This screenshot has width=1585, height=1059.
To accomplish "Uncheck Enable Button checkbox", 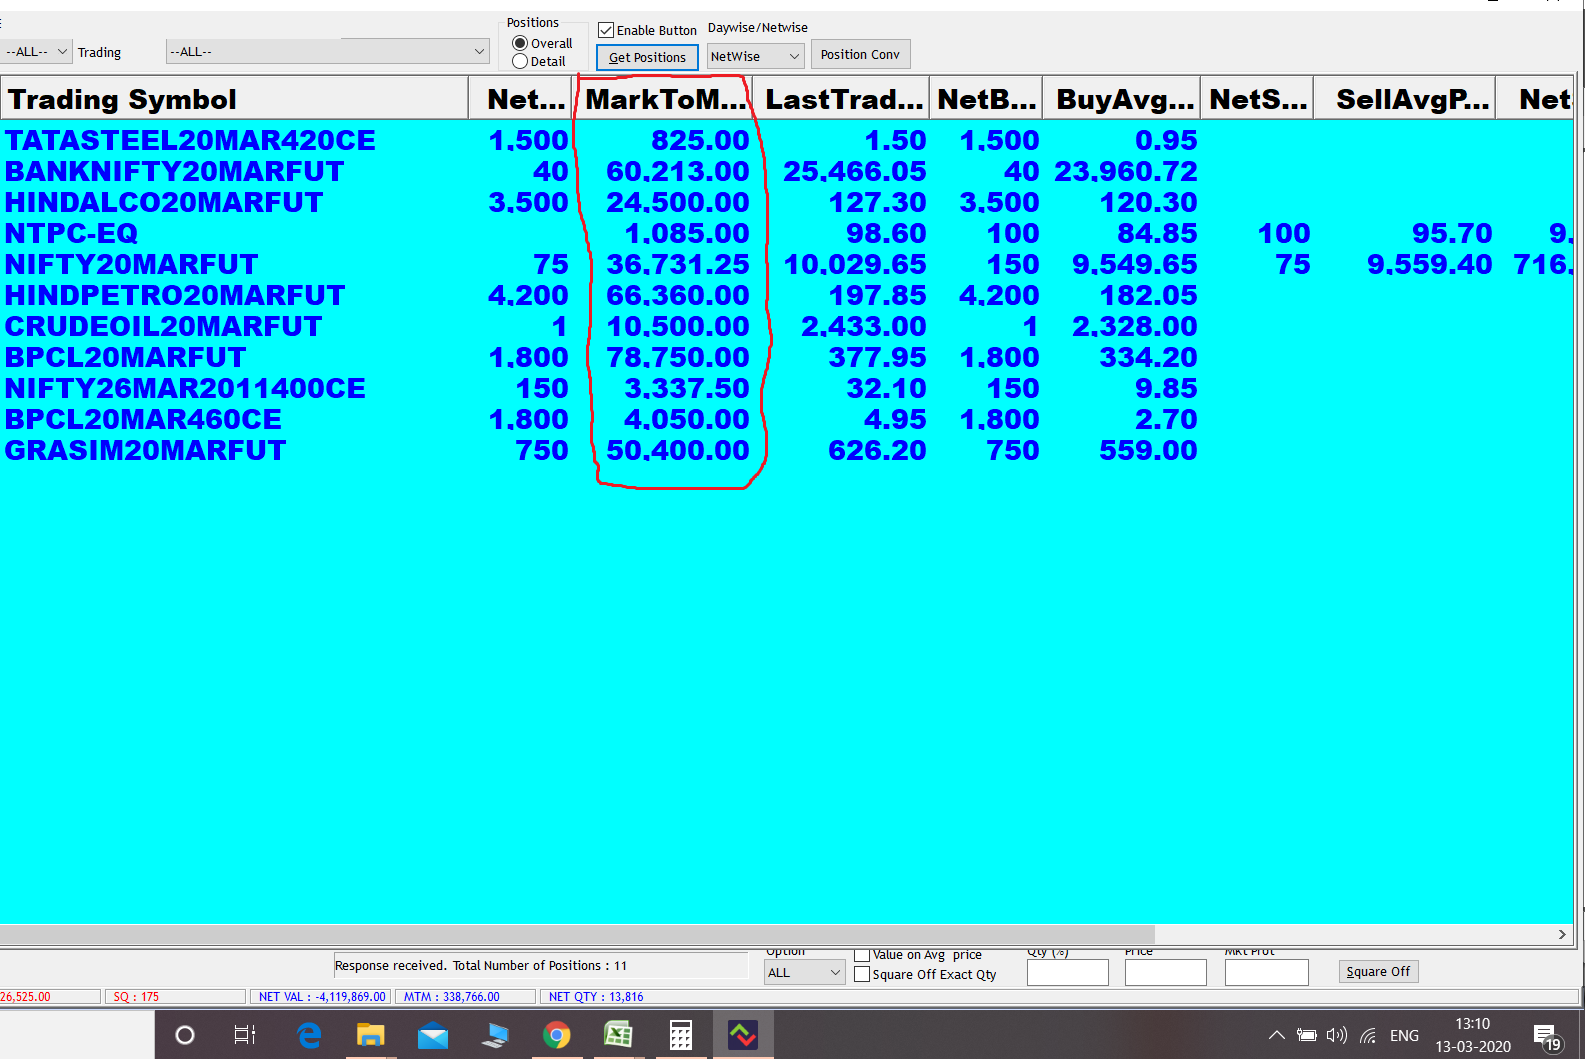I will point(606,30).
